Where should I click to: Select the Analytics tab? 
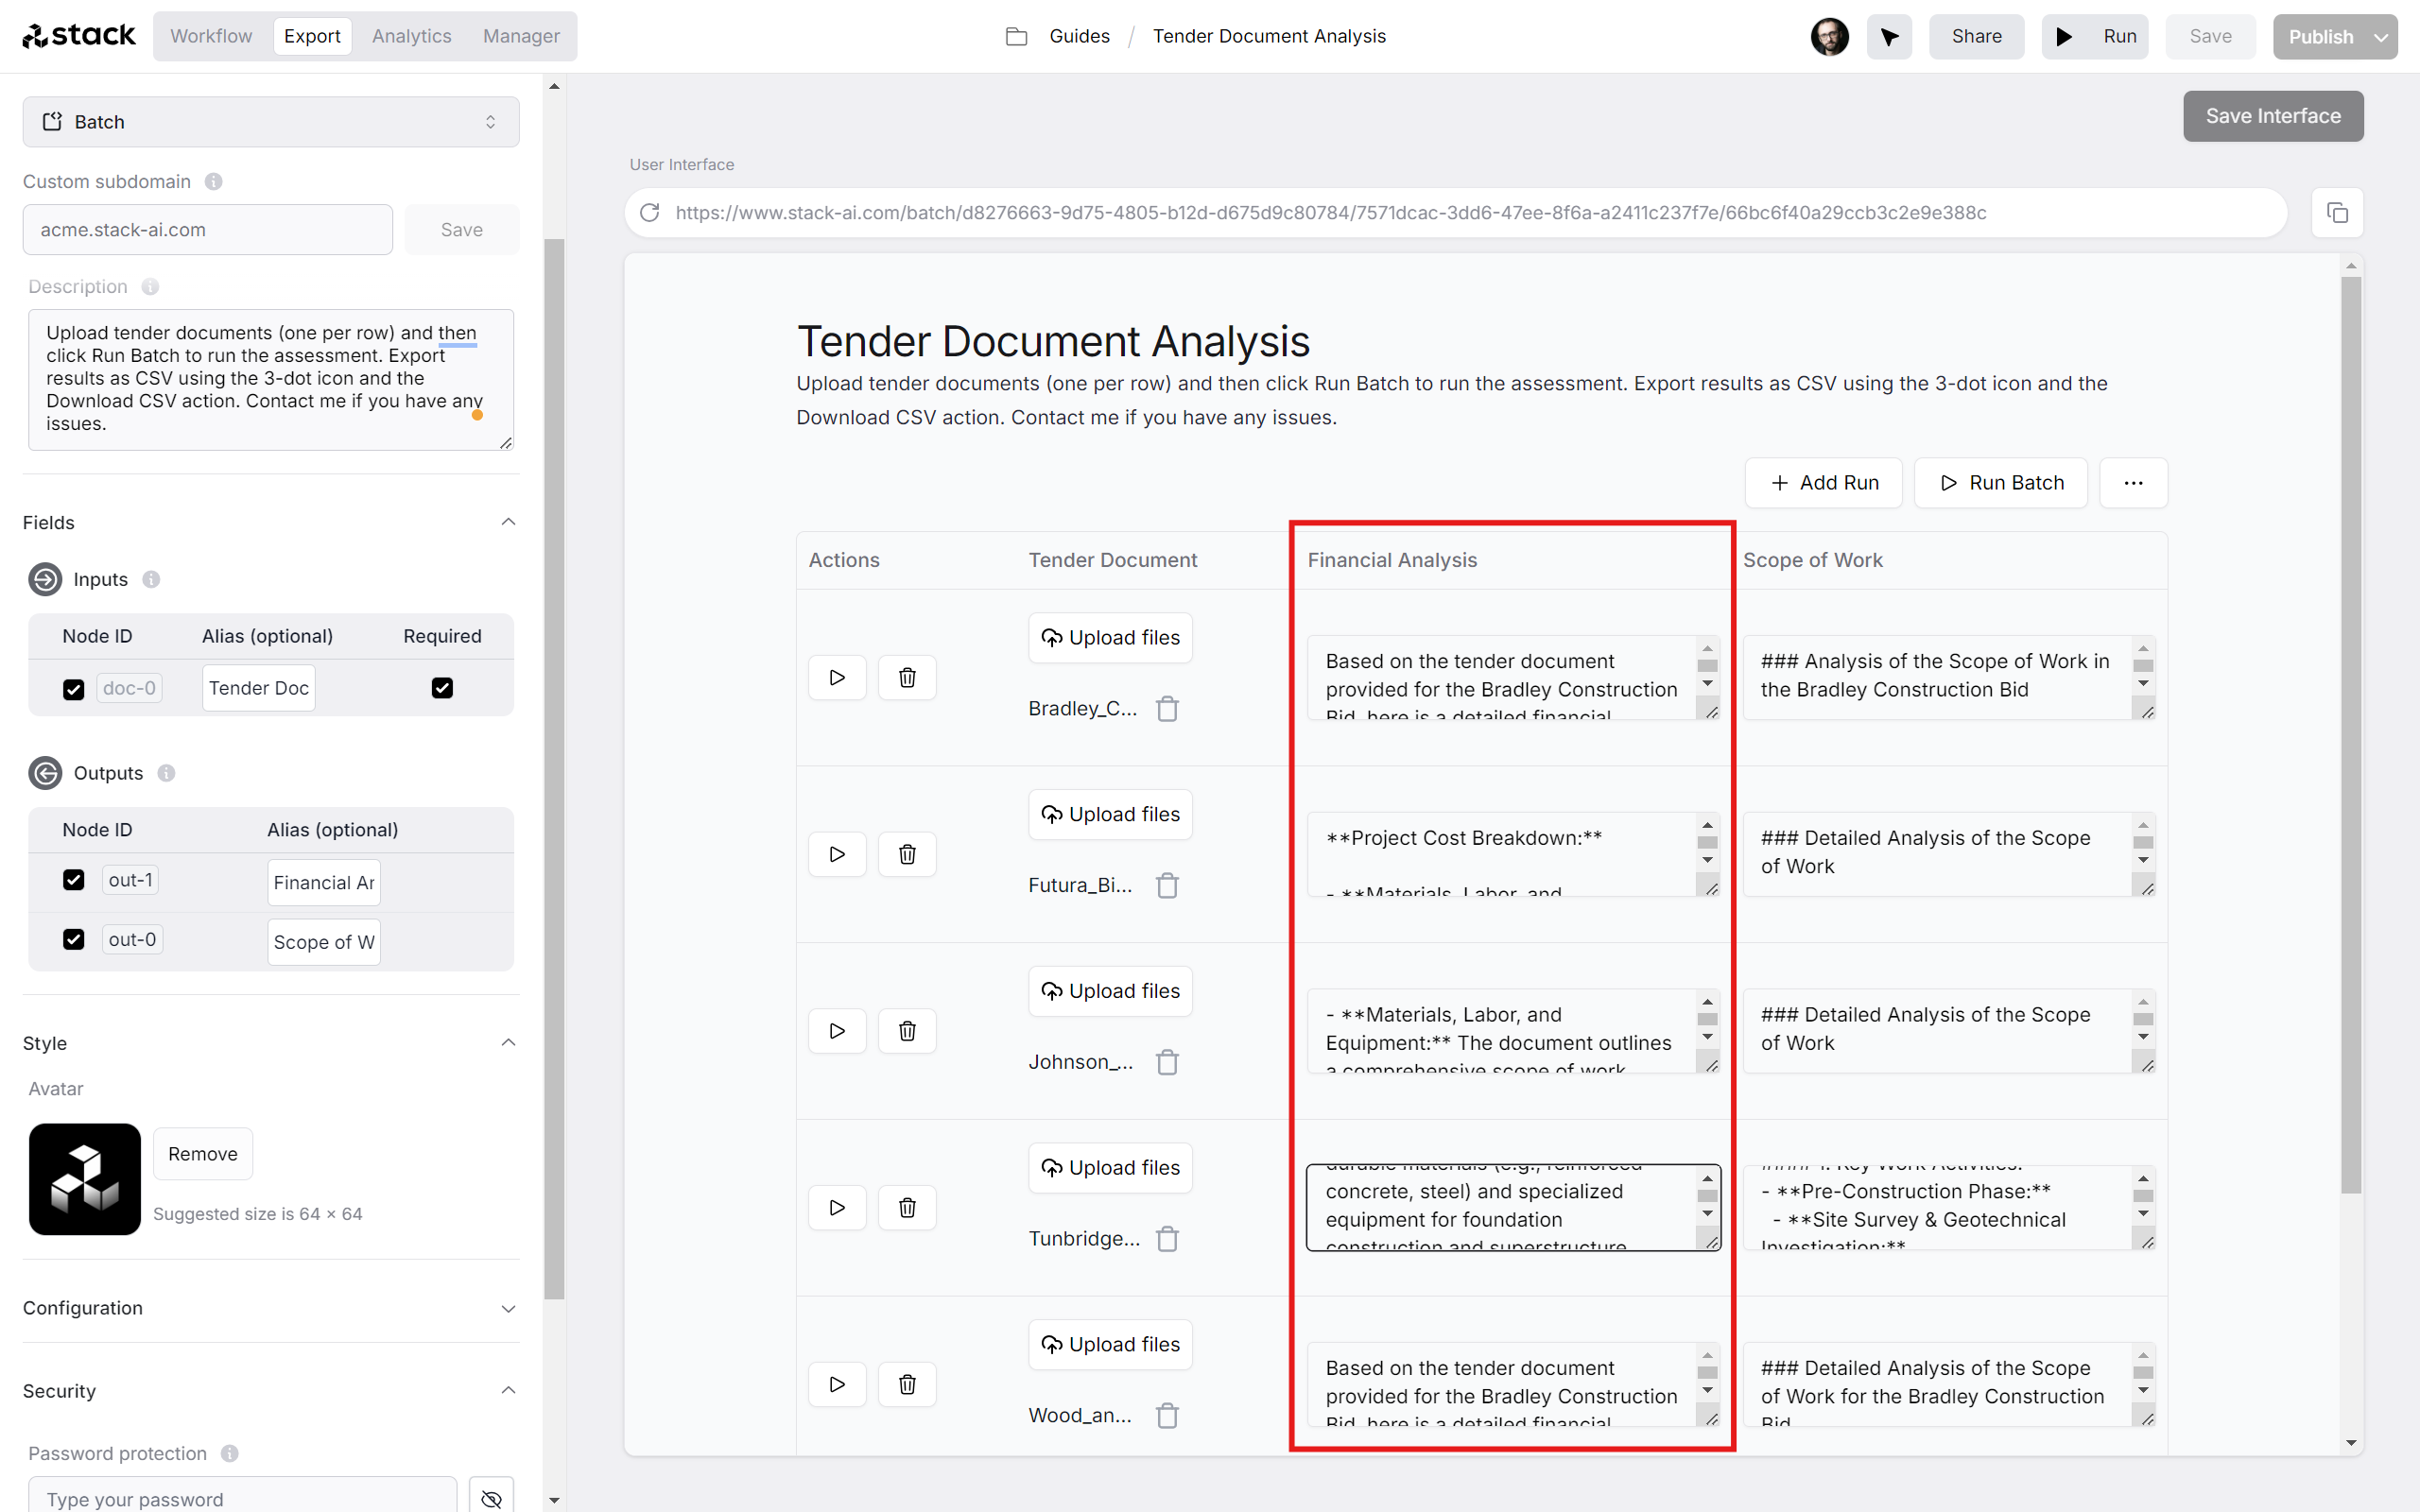pyautogui.click(x=411, y=35)
